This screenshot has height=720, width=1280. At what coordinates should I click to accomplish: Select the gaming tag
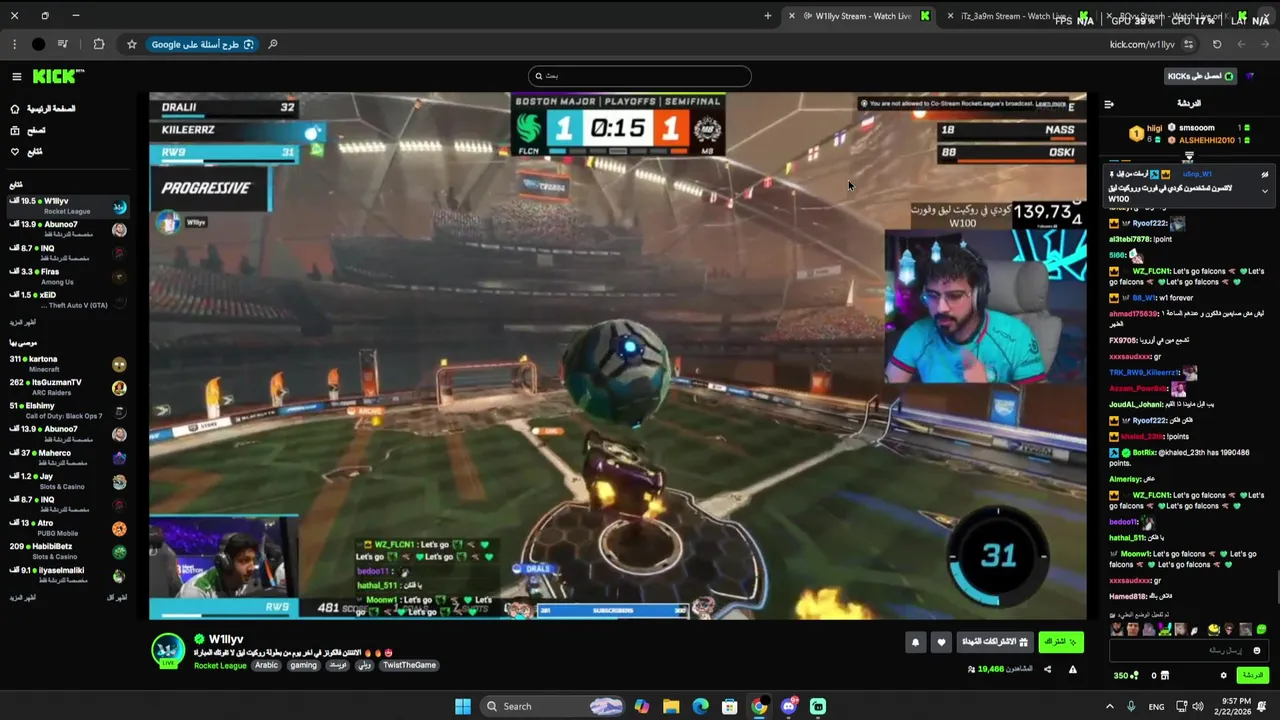pos(303,665)
